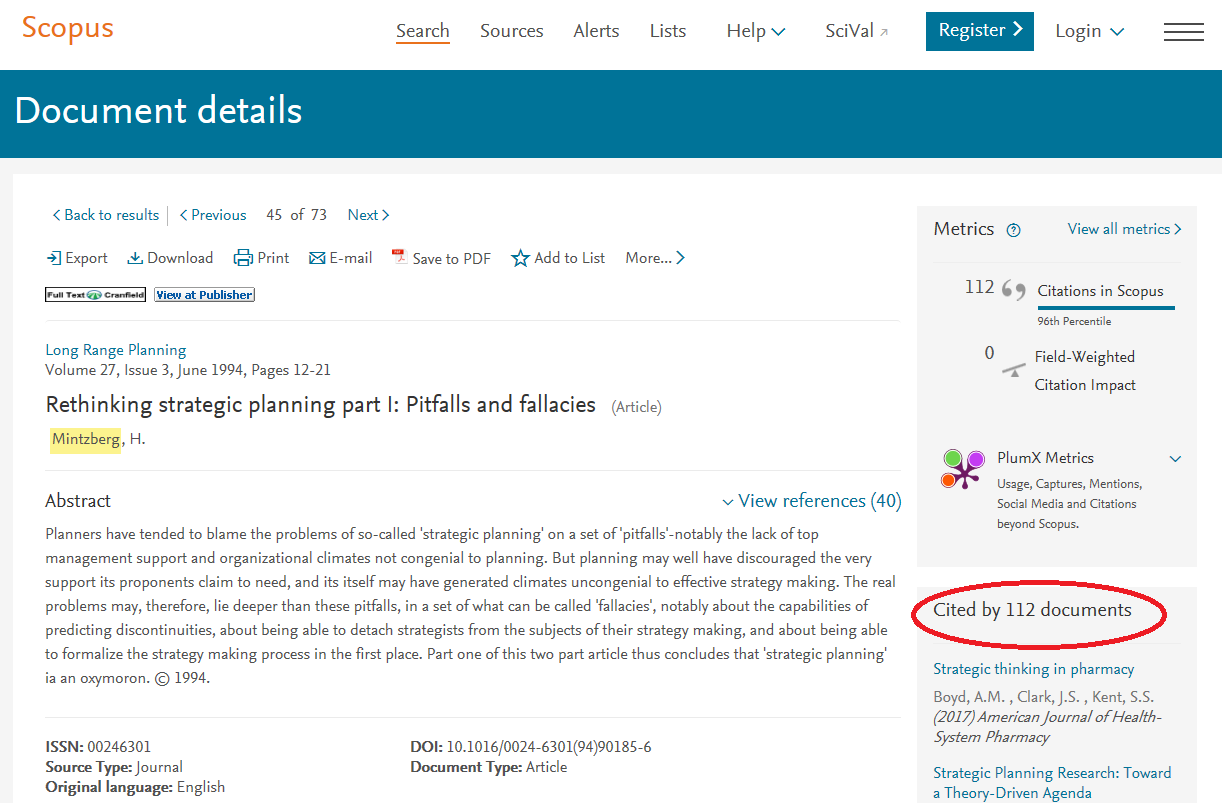
Task: Click the Add to List star
Action: [x=520, y=258]
